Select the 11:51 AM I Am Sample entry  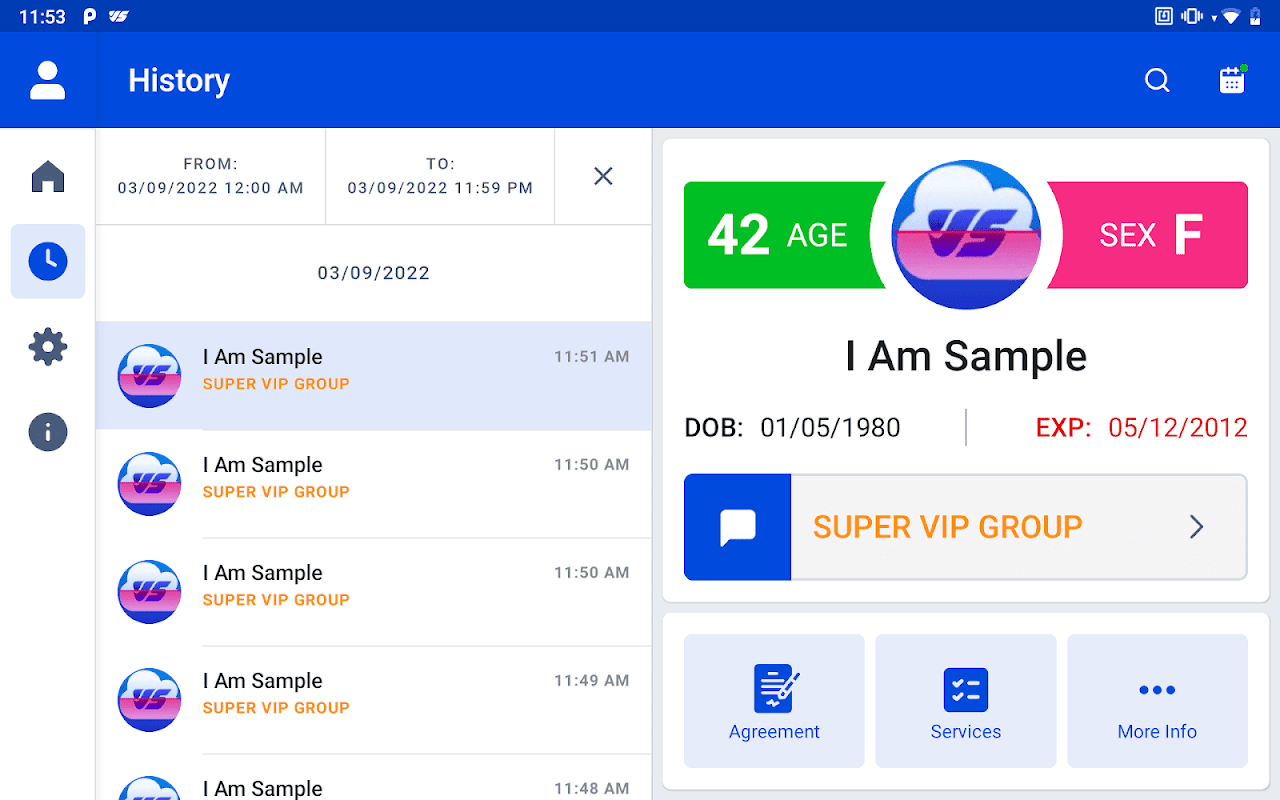tap(374, 376)
